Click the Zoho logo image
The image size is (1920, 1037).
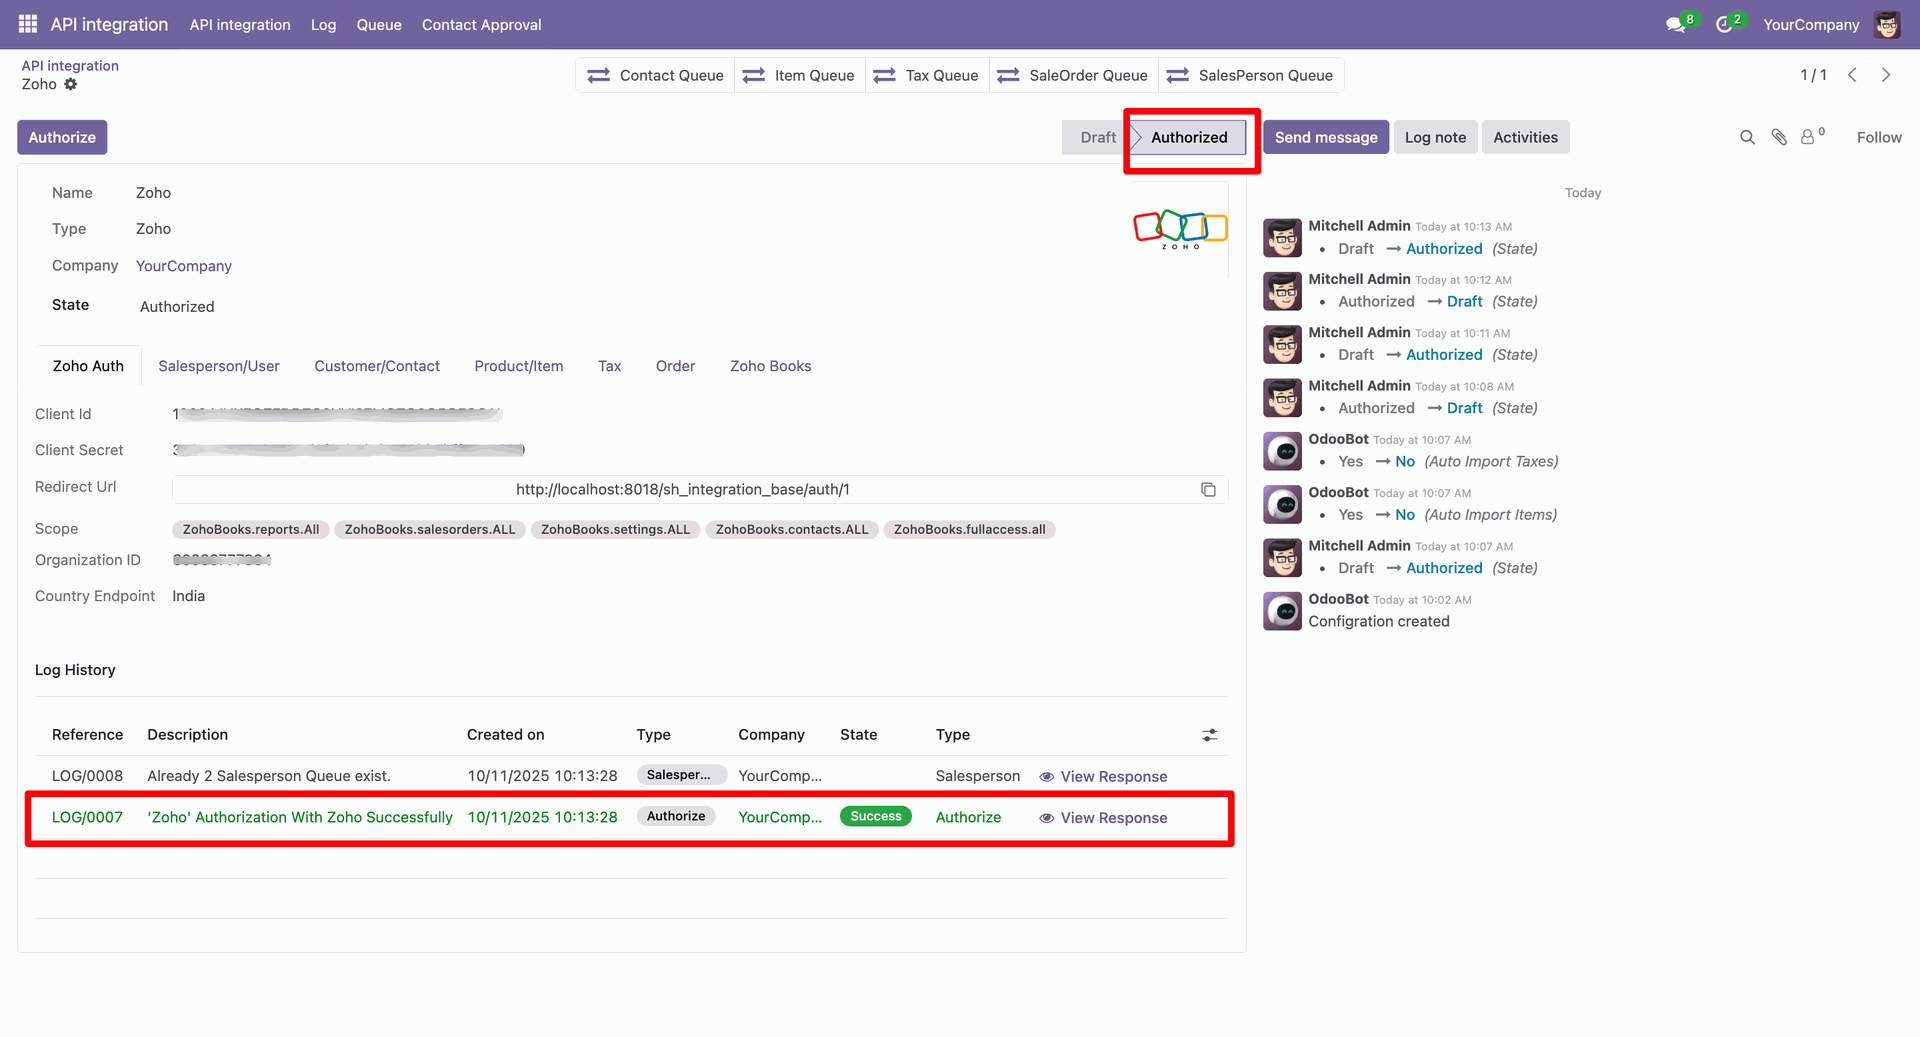[x=1180, y=229]
